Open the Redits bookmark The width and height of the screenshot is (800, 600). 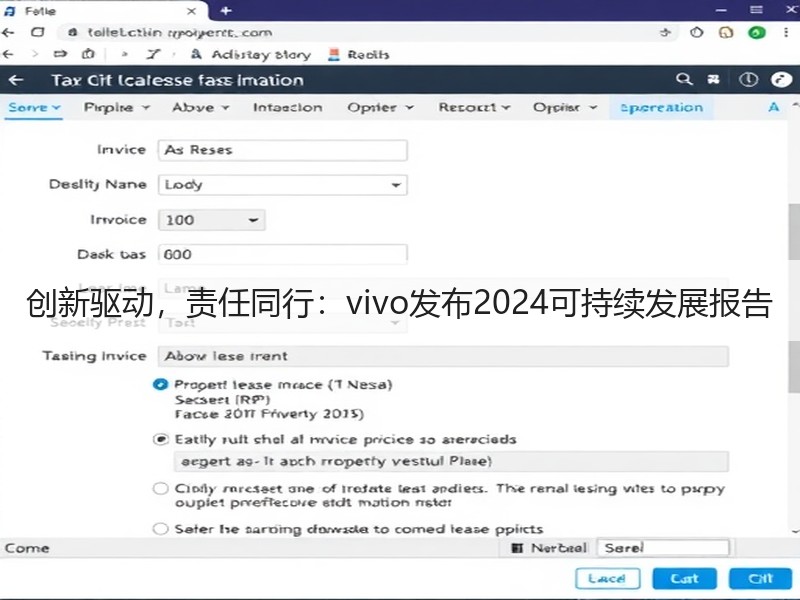(359, 54)
